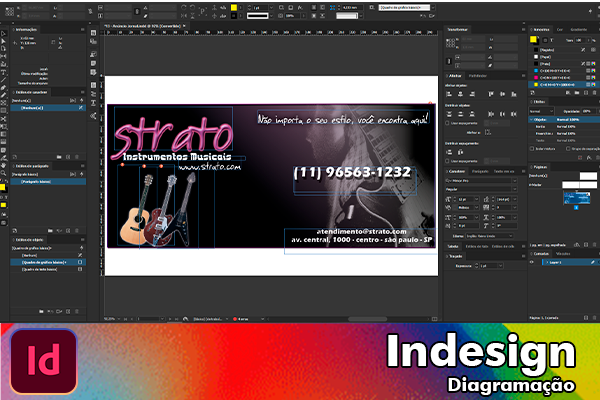Open stroke weight Espessura dropdown
This screenshot has width=600, height=400.
pos(501,266)
